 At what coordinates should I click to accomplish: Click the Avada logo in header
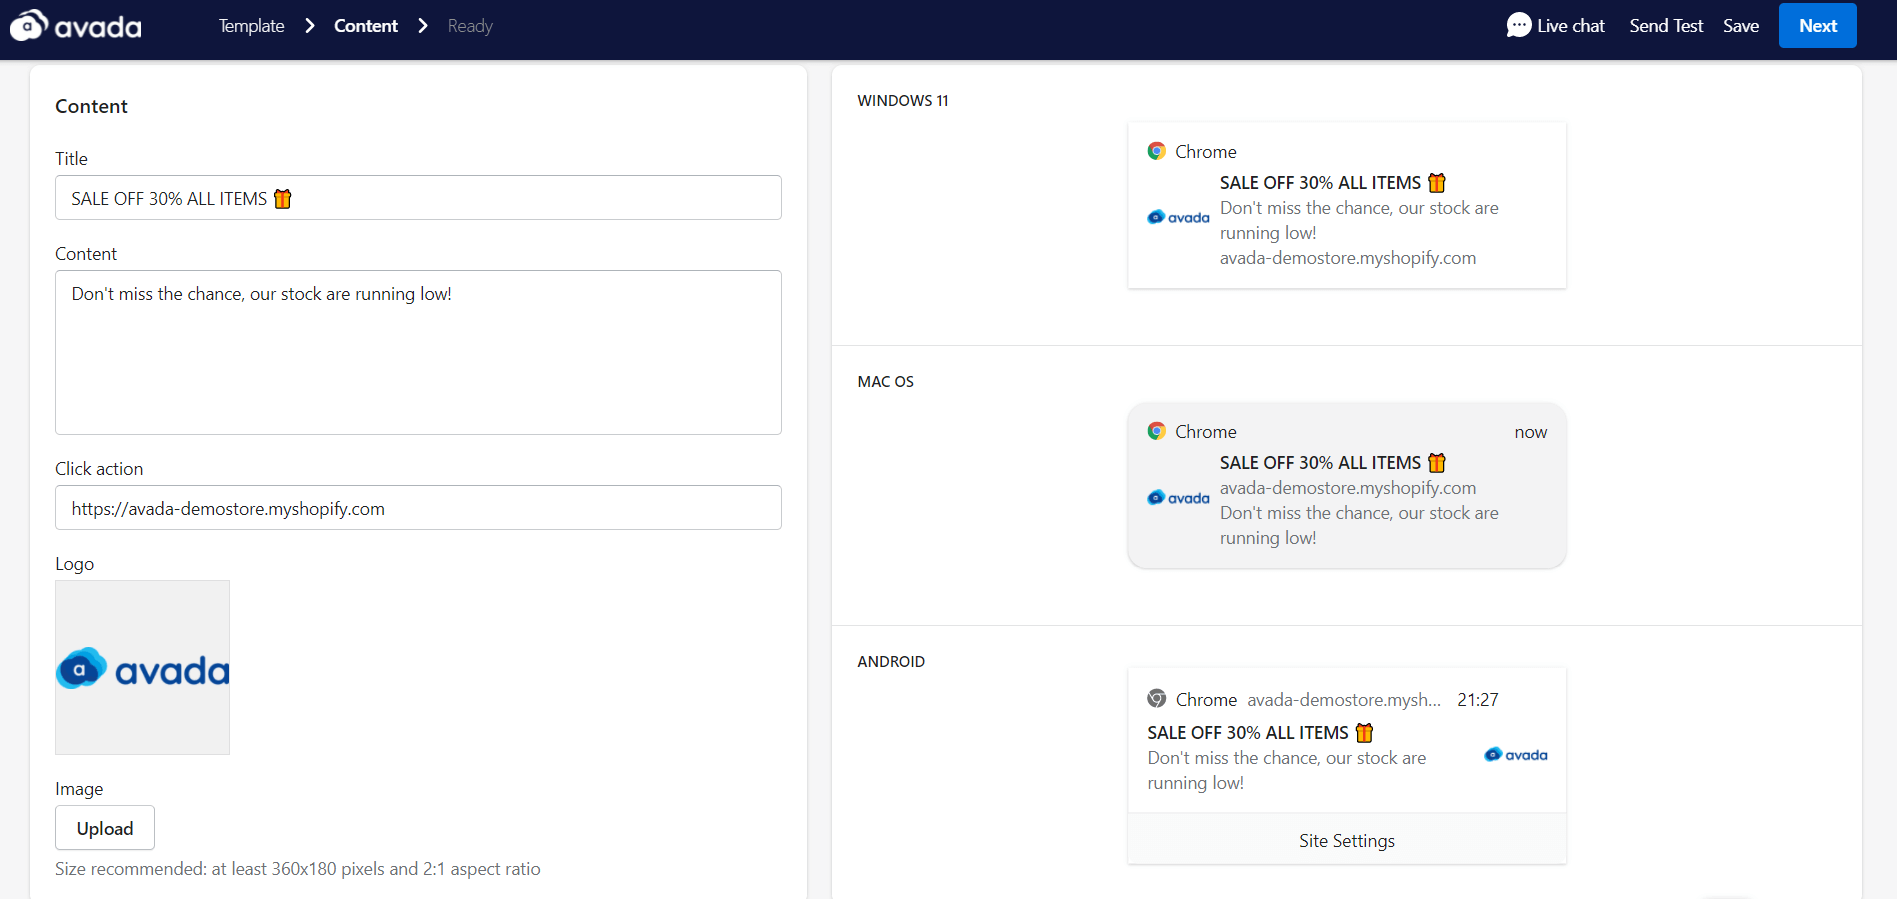coord(76,26)
